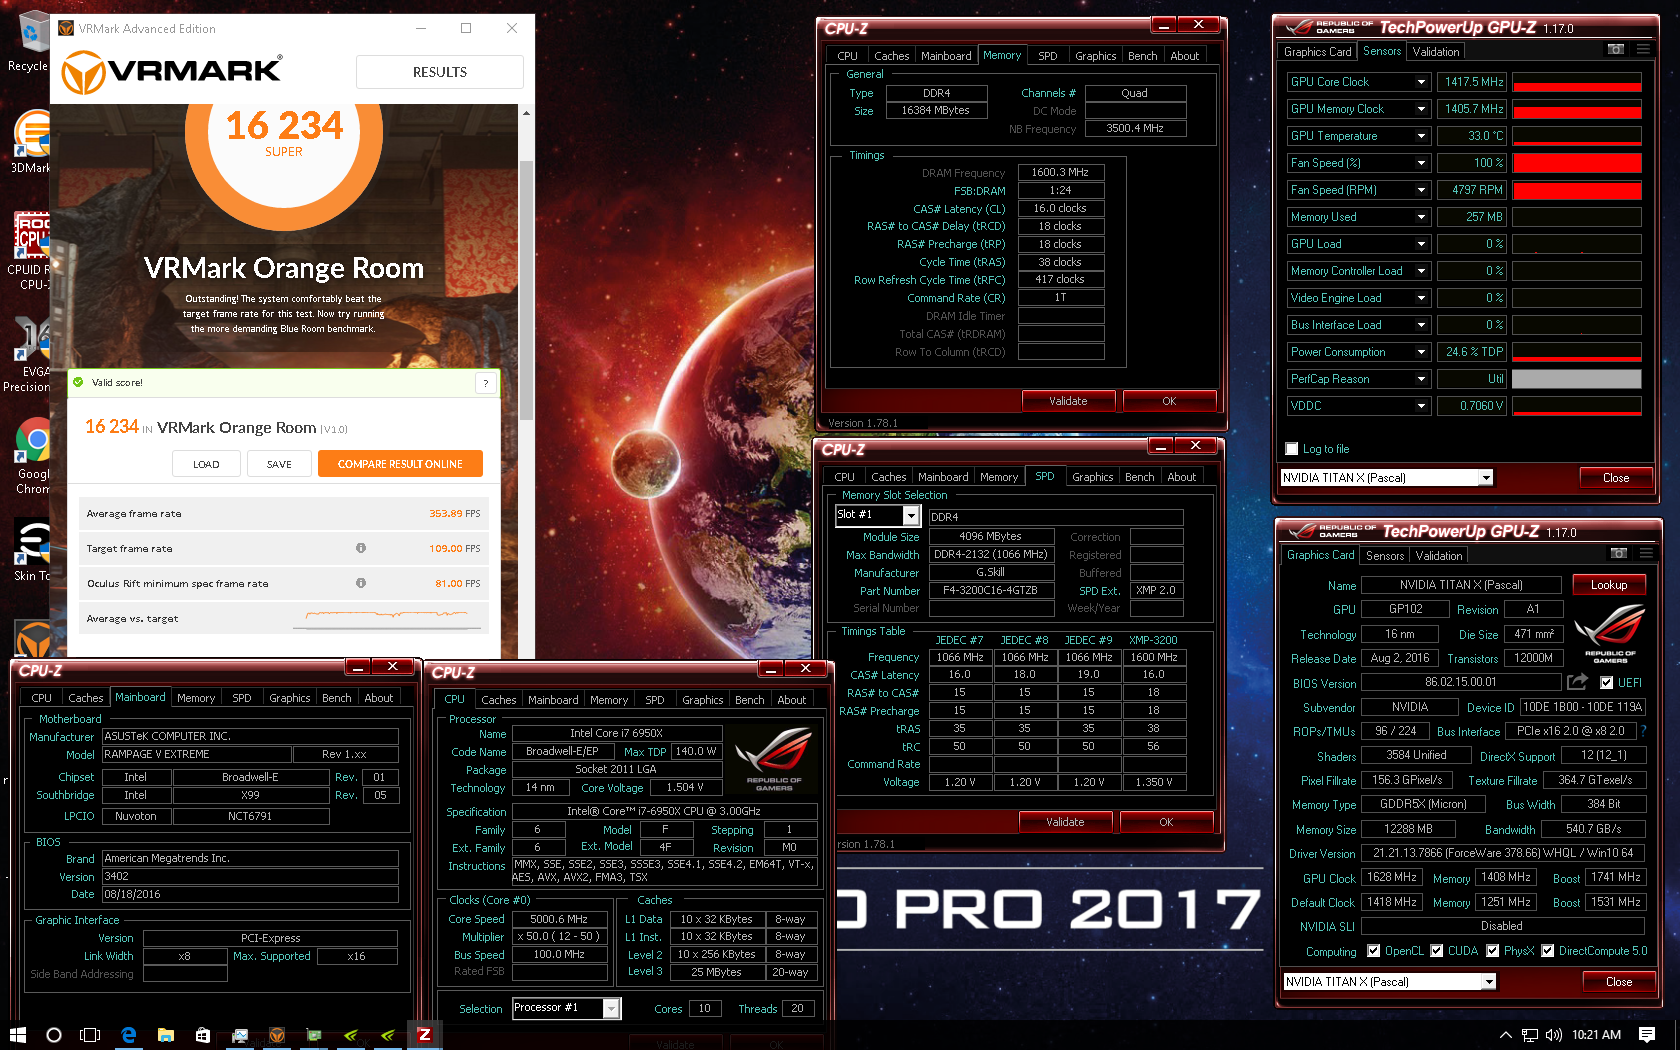The height and width of the screenshot is (1050, 1680).
Task: Open Cortana search circle on taskbar
Action: [54, 1035]
